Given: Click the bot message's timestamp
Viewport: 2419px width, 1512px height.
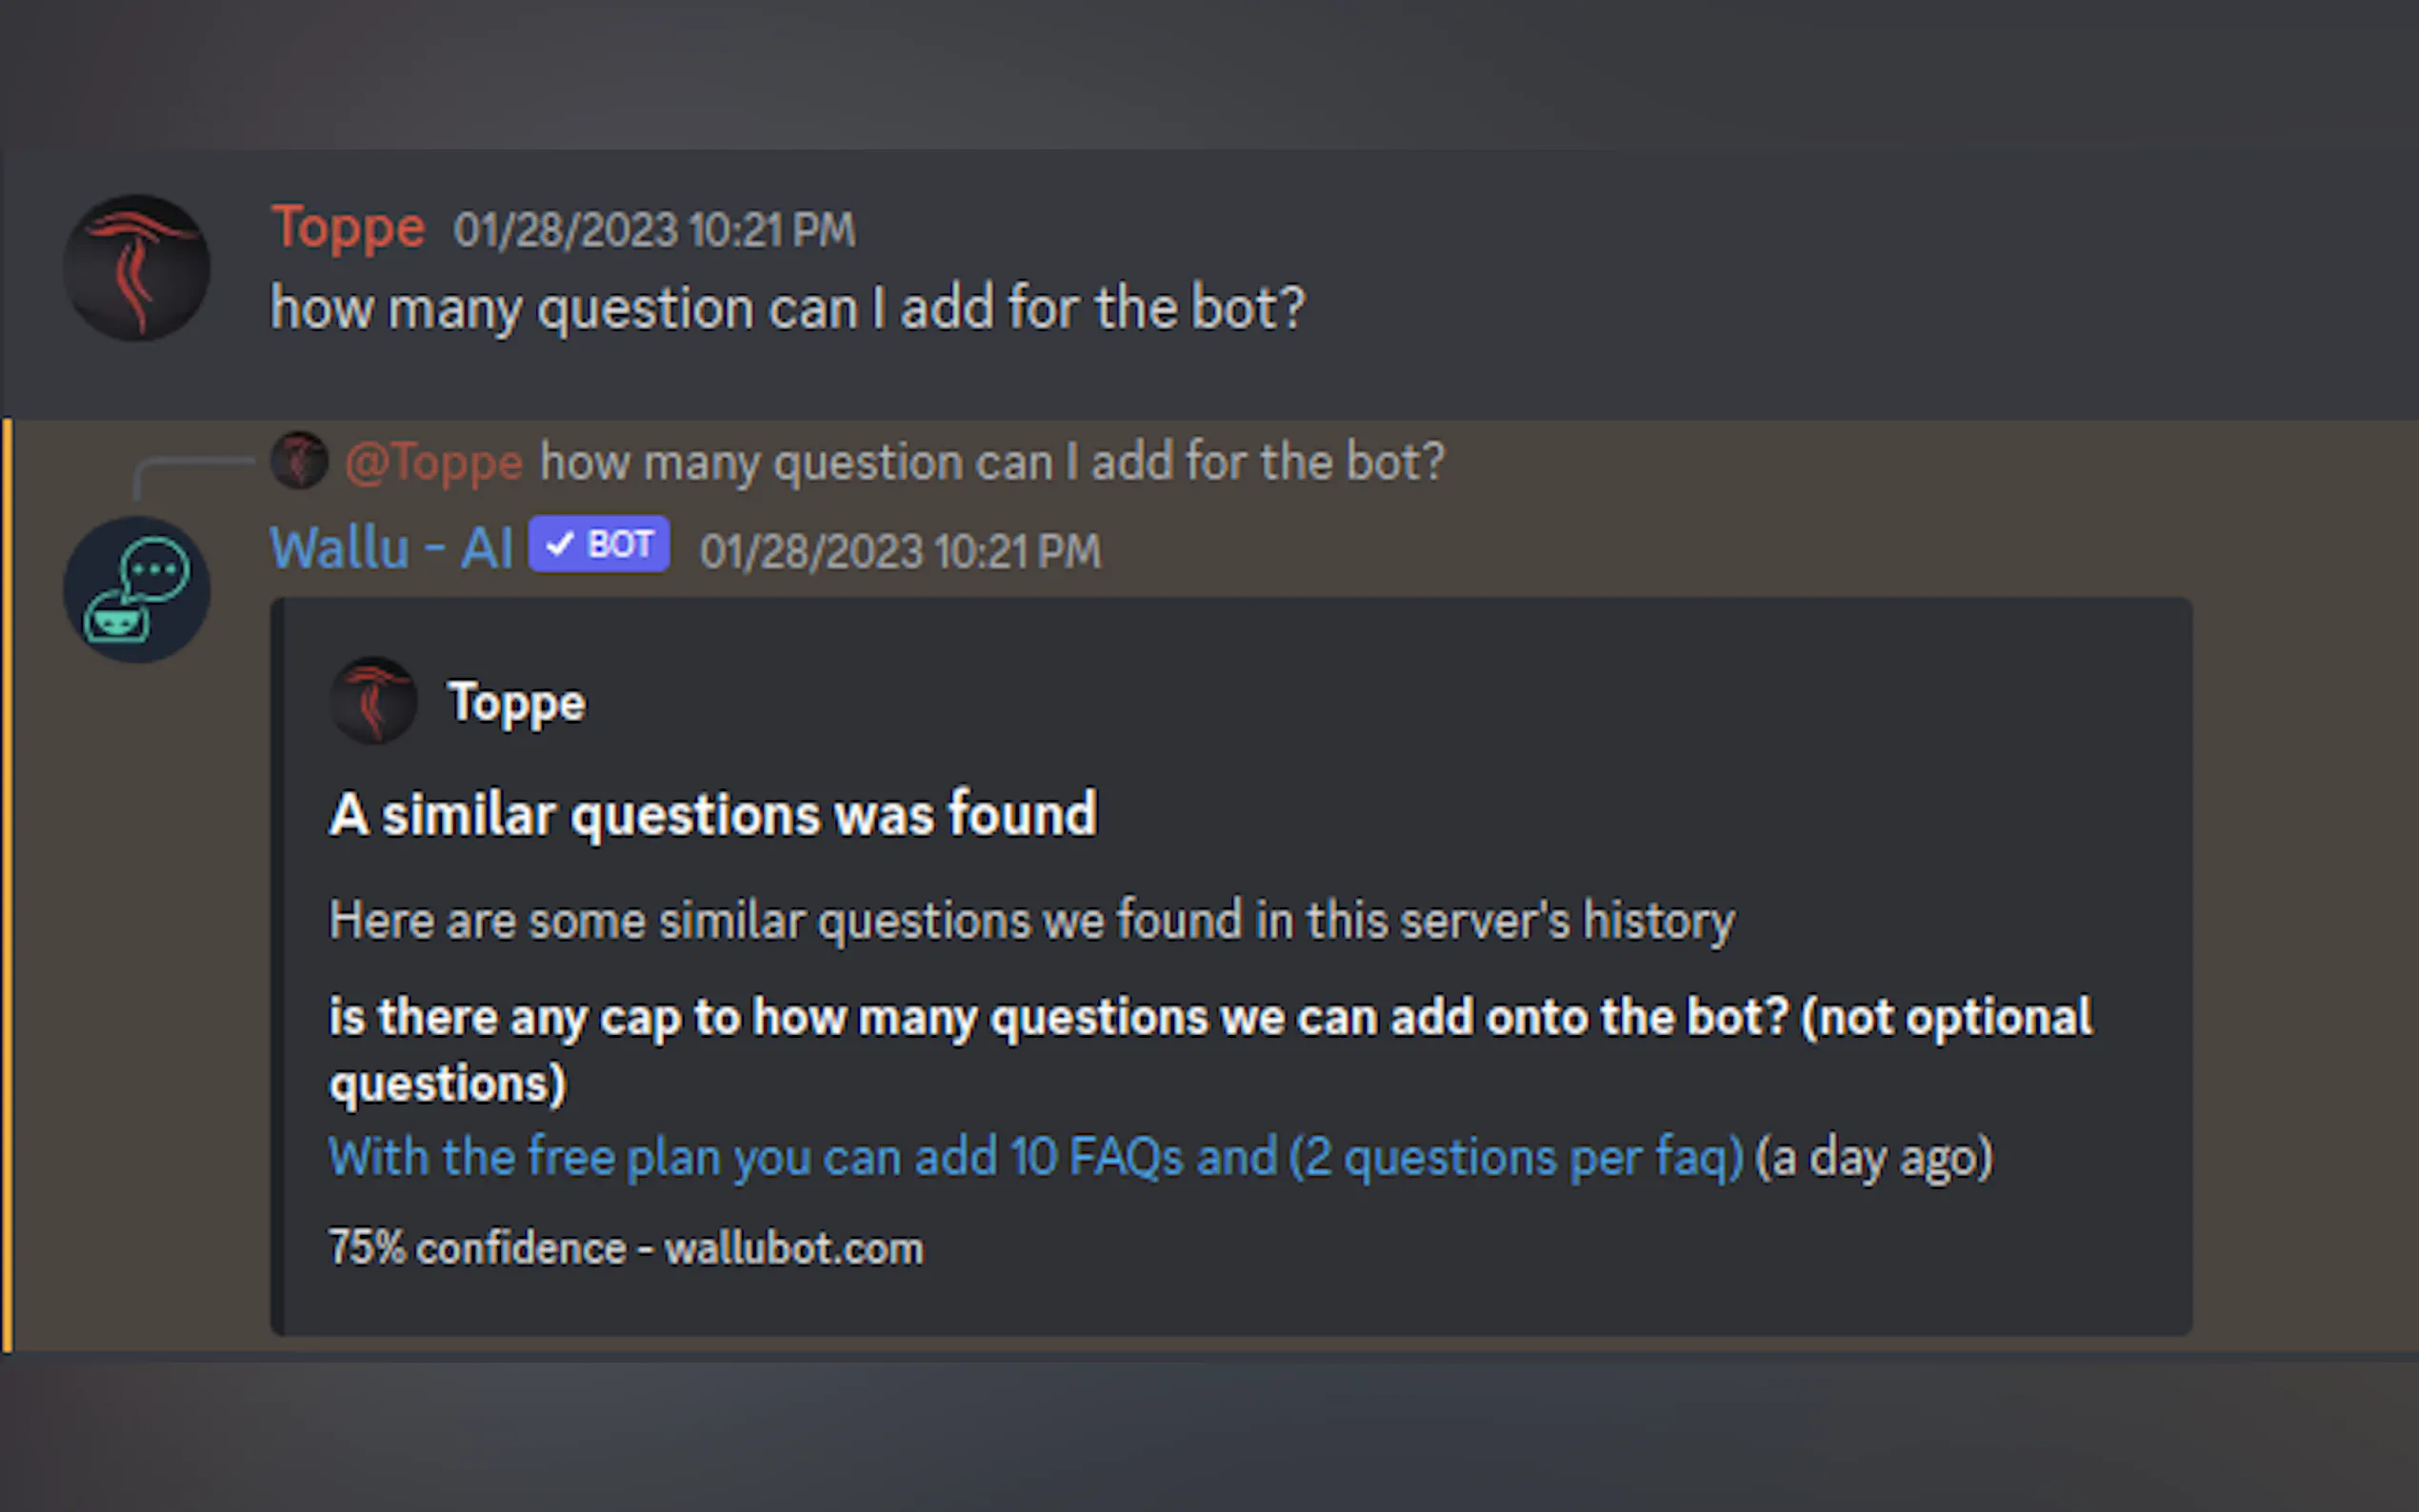Looking at the screenshot, I should [900, 551].
